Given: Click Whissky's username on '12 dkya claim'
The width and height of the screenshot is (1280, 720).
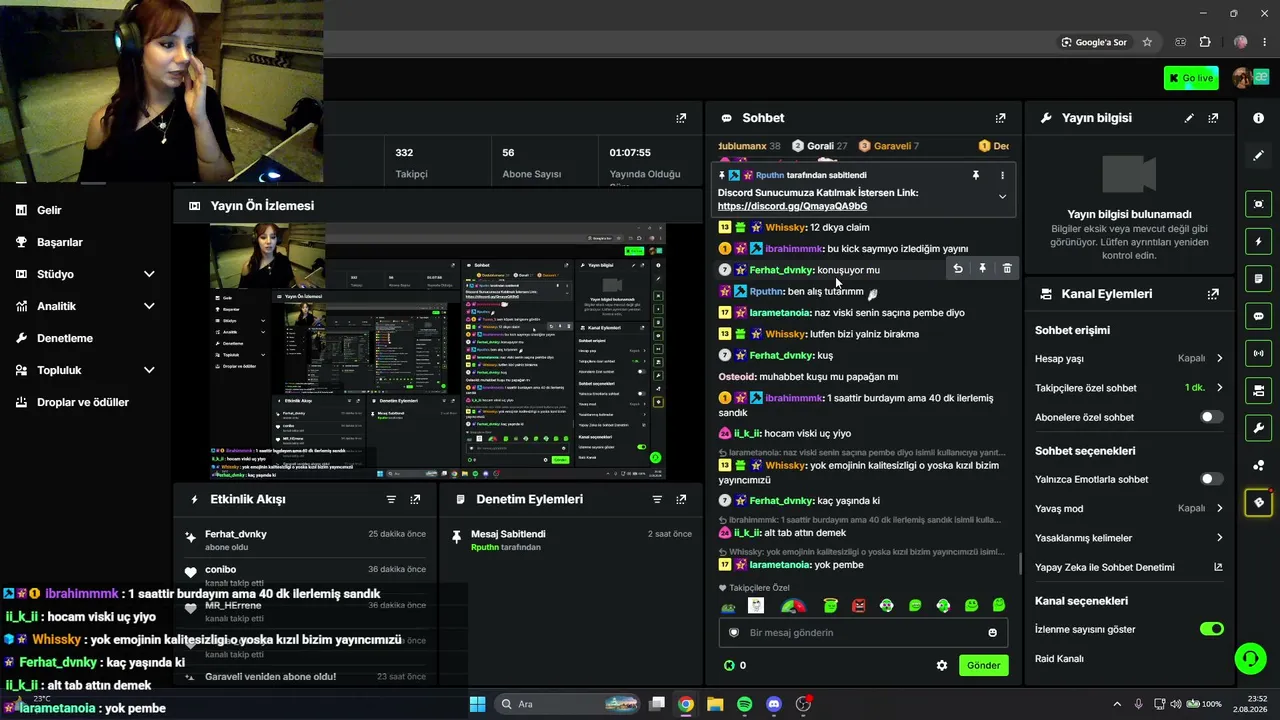Looking at the screenshot, I should coord(785,227).
